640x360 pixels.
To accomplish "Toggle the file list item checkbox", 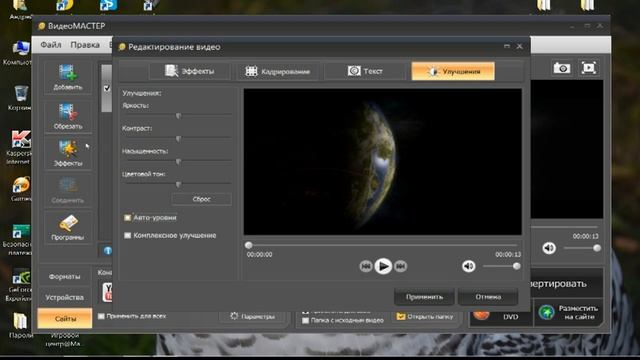I will pyautogui.click(x=107, y=88).
